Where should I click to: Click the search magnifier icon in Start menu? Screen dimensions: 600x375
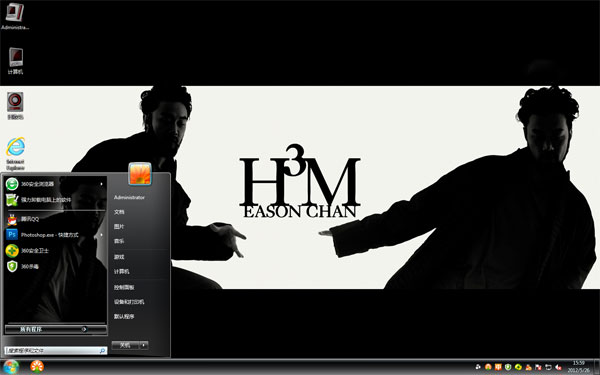102,351
